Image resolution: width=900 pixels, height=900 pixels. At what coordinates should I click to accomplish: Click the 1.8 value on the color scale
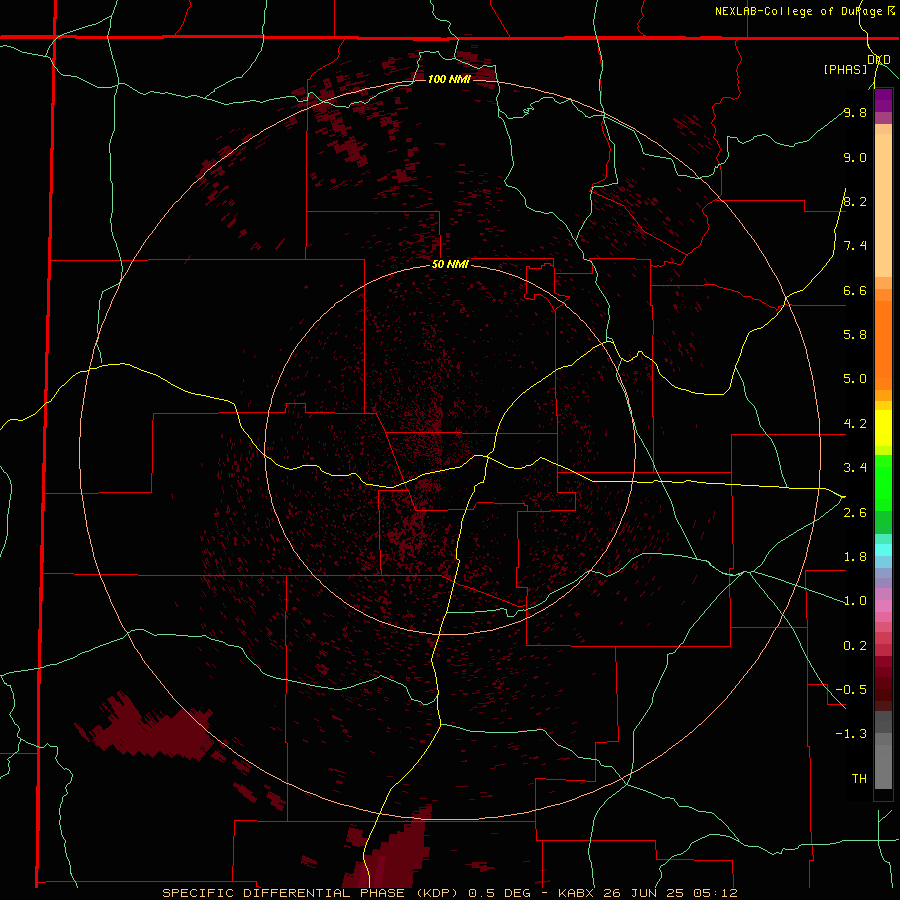pos(855,557)
